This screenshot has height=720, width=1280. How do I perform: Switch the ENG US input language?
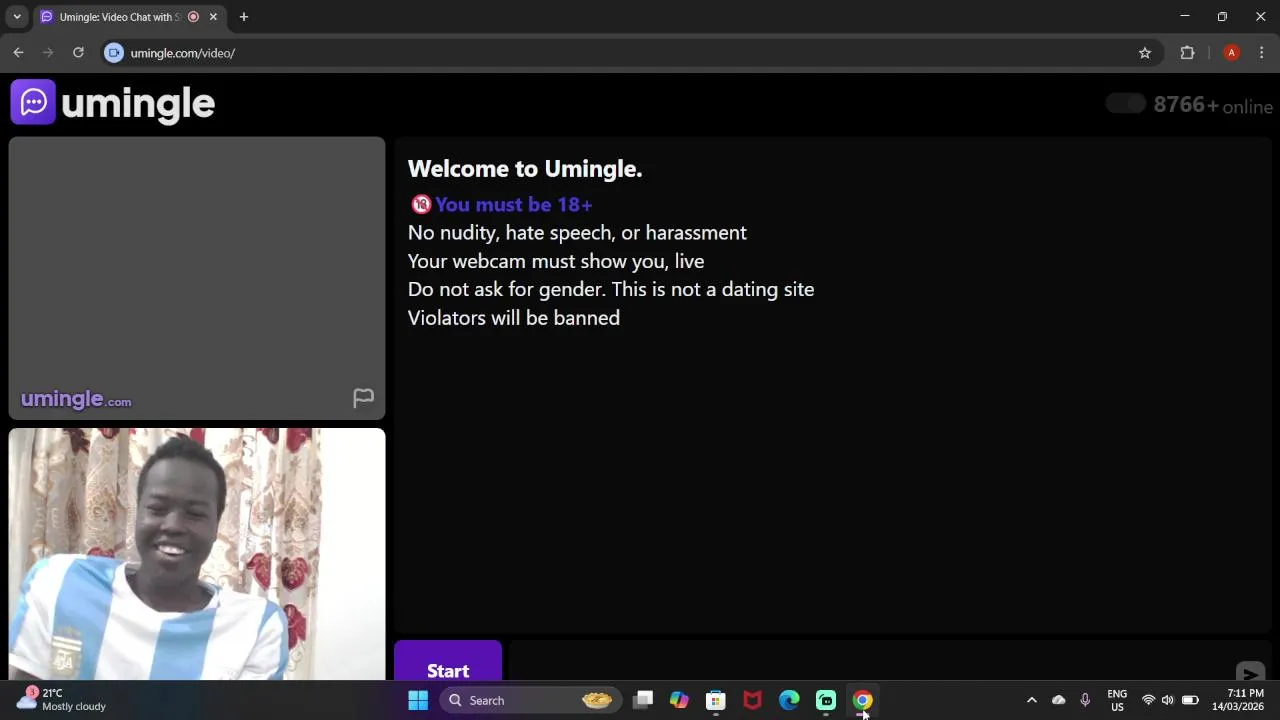(1117, 700)
